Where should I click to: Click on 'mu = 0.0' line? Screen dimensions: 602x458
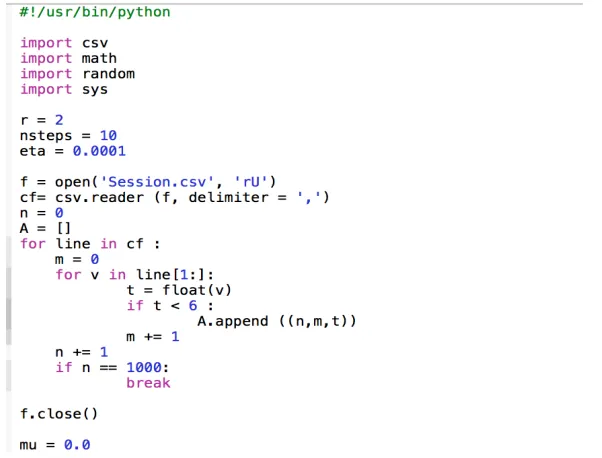click(x=55, y=445)
